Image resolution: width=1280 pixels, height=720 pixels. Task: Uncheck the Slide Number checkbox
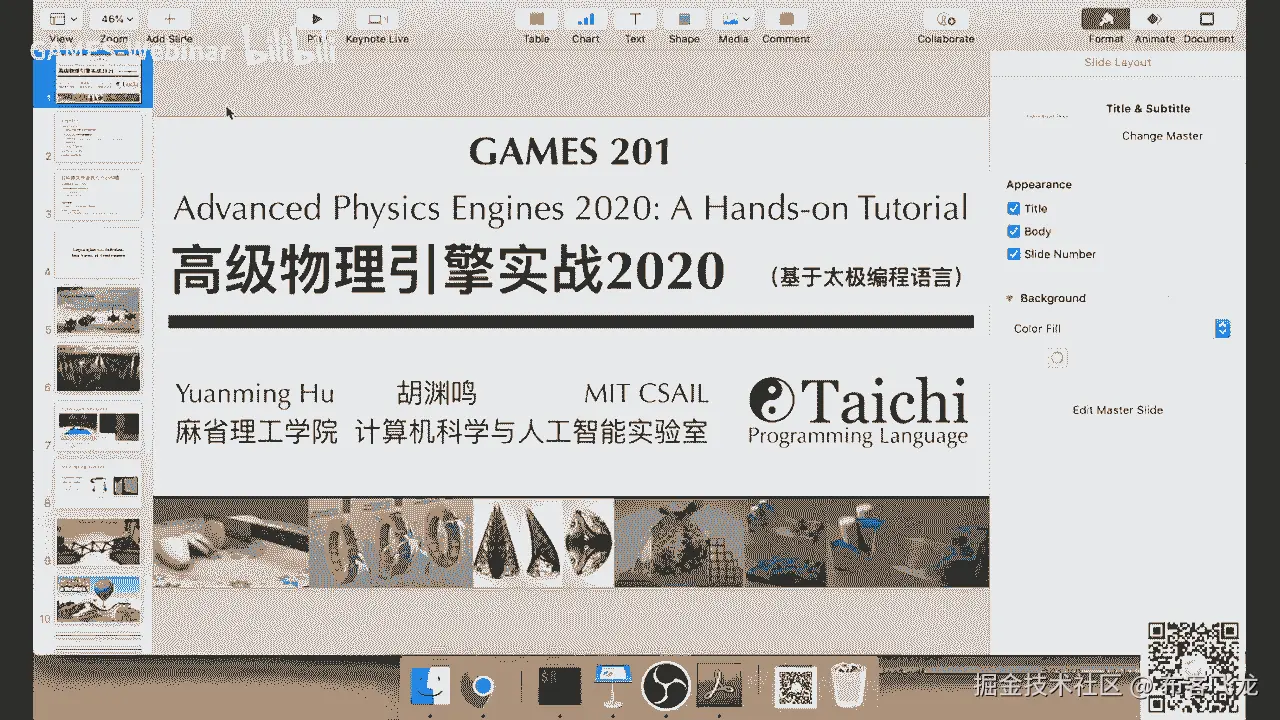pyautogui.click(x=1014, y=254)
